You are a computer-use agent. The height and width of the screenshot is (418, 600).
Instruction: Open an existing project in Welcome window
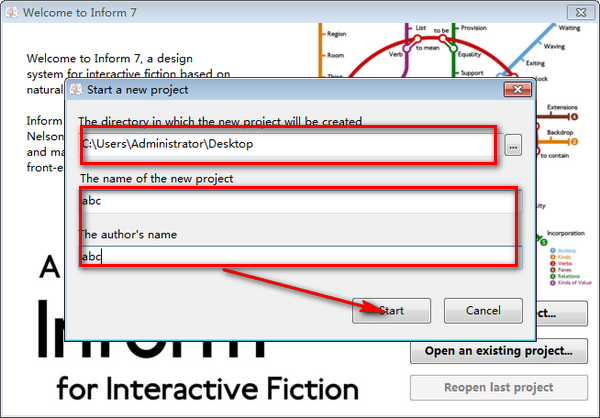coord(499,351)
